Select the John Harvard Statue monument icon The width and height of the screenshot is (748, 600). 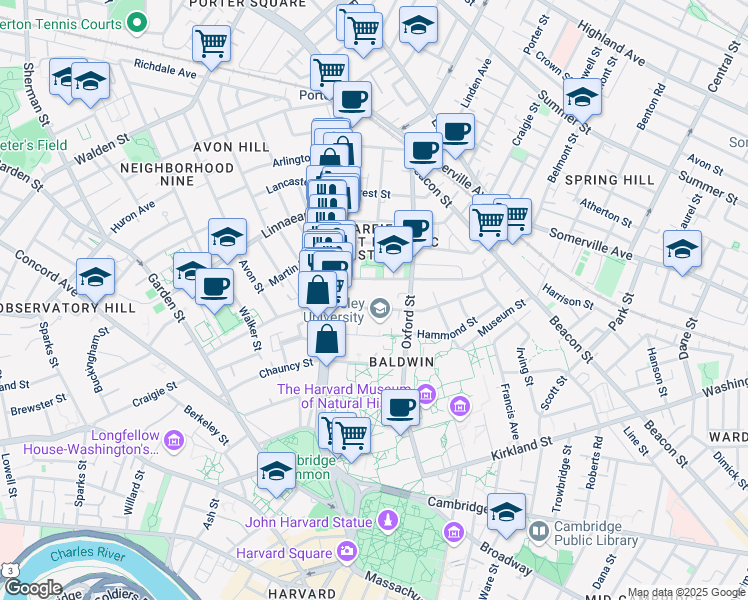[387, 521]
